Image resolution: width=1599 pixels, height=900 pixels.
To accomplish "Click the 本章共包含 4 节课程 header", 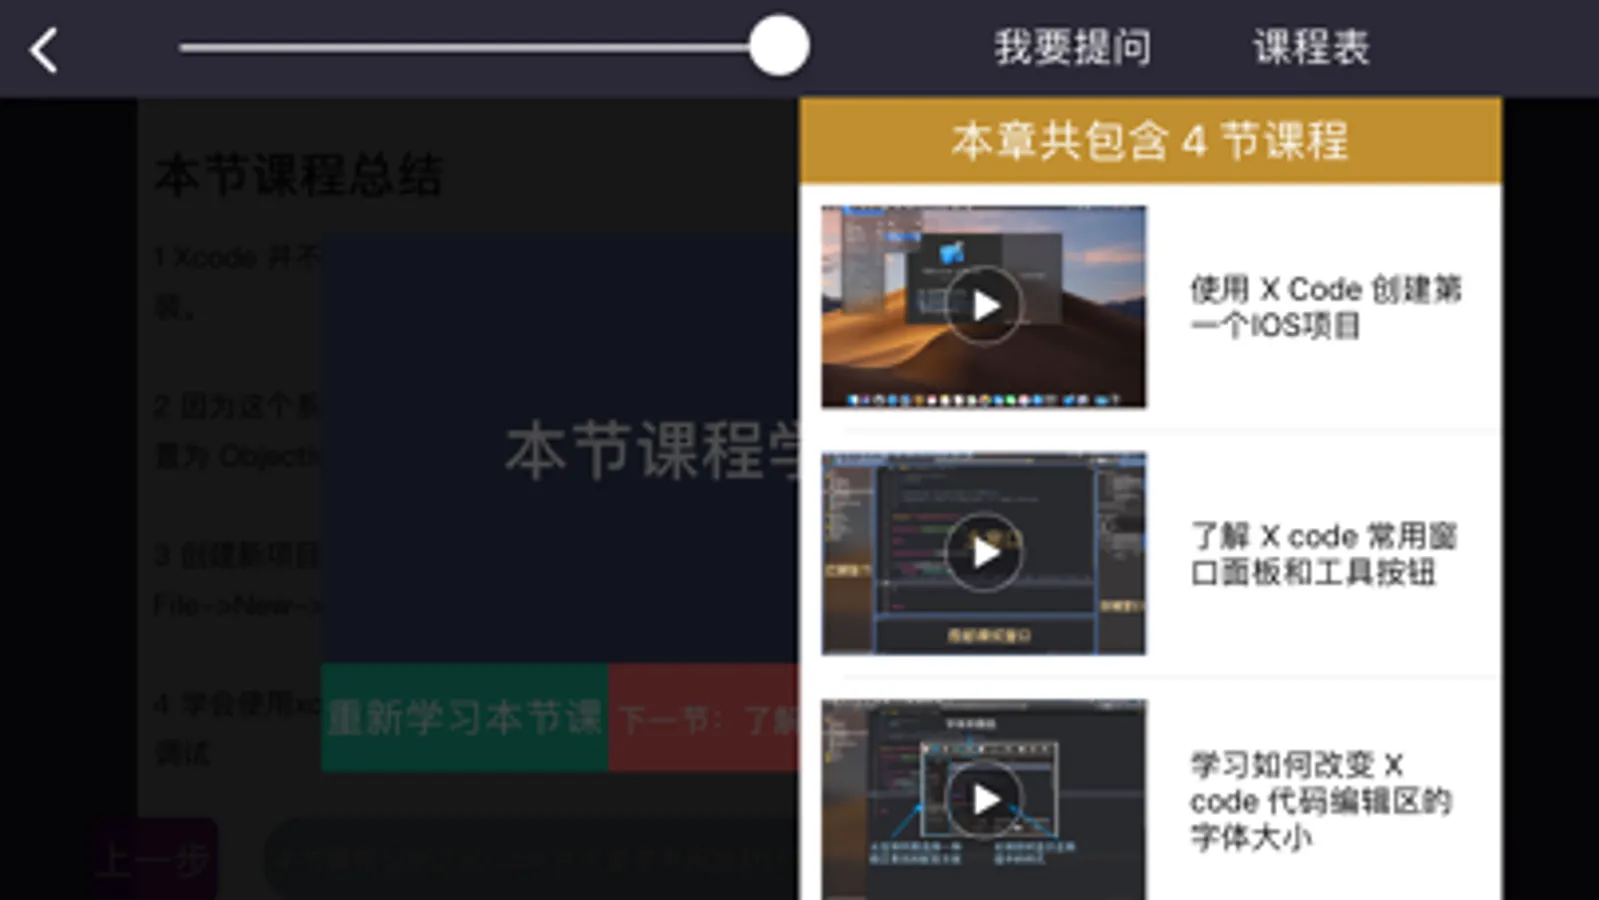I will (x=1150, y=141).
